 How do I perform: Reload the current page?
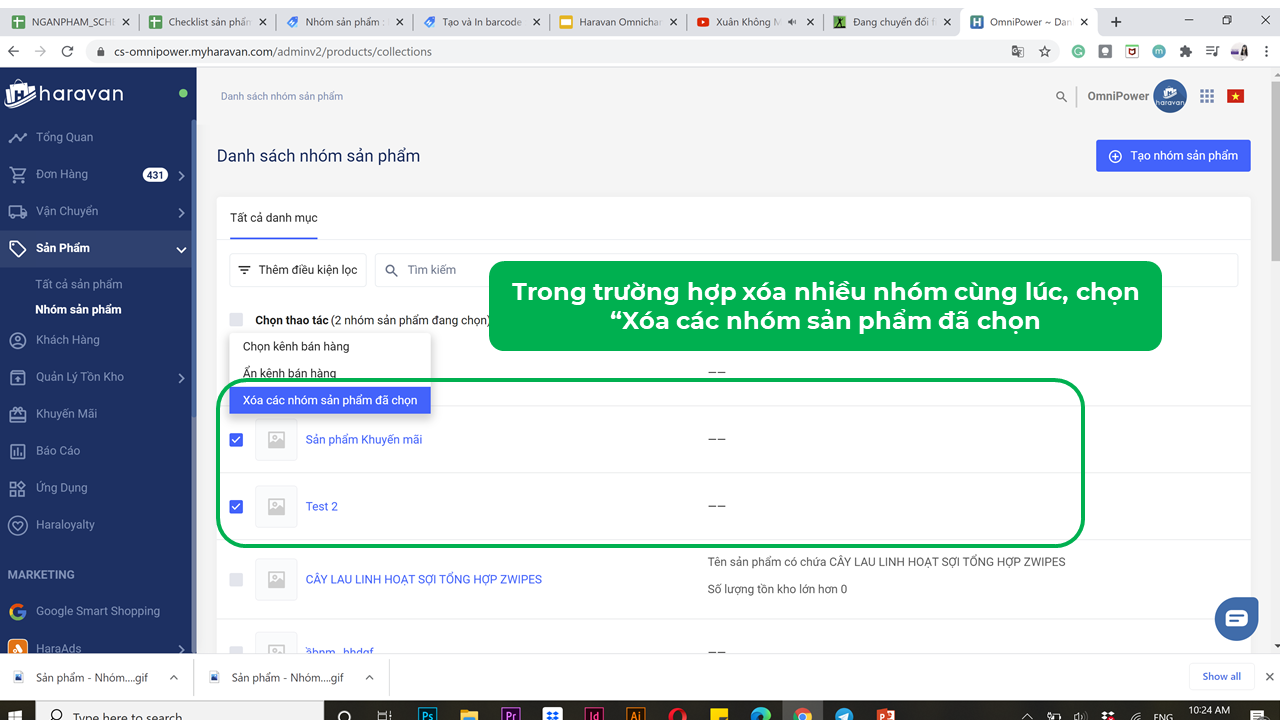click(x=67, y=51)
